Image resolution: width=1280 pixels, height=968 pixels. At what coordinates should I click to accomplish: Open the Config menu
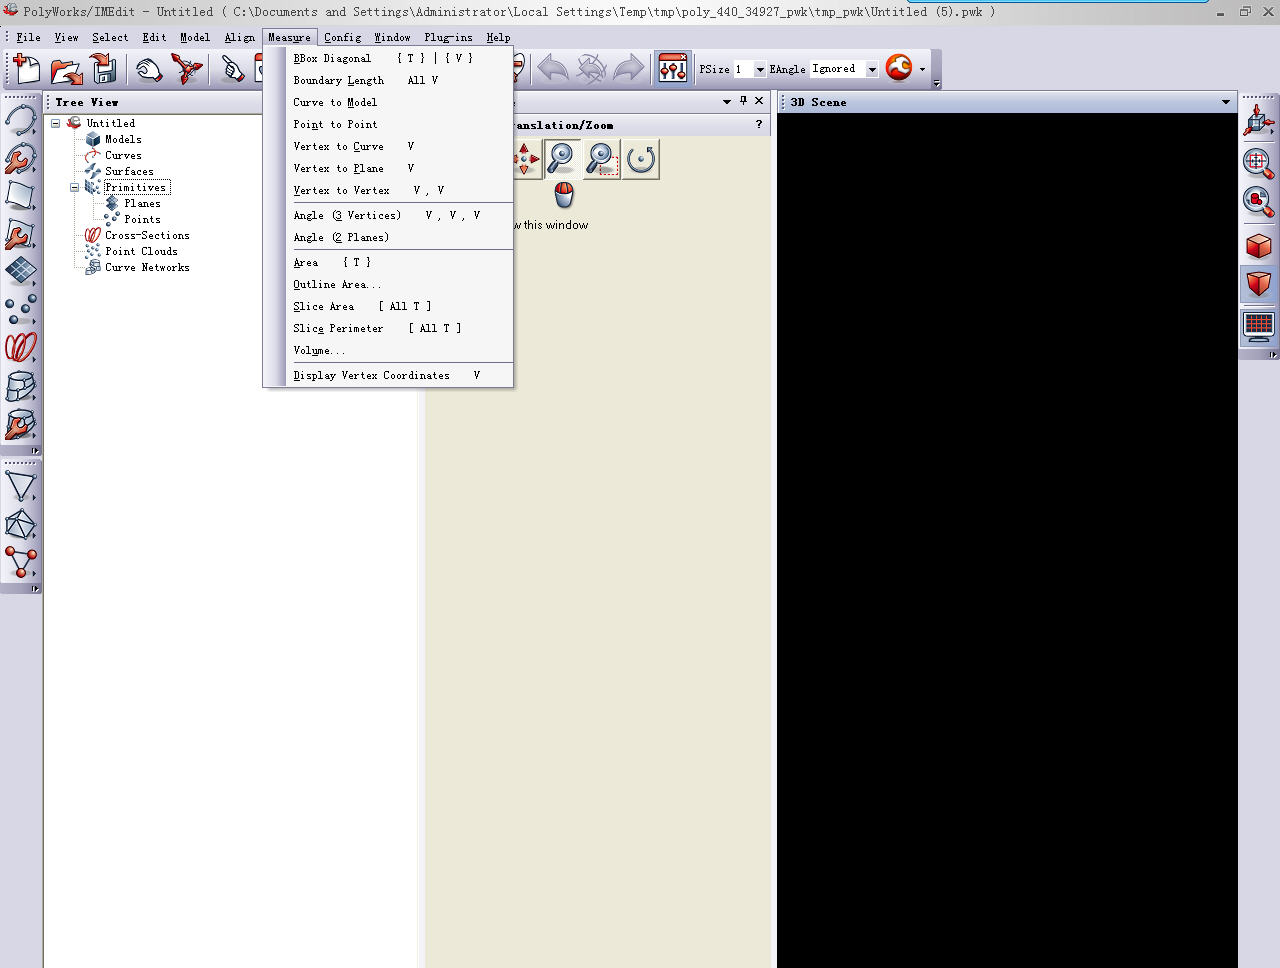pos(342,37)
